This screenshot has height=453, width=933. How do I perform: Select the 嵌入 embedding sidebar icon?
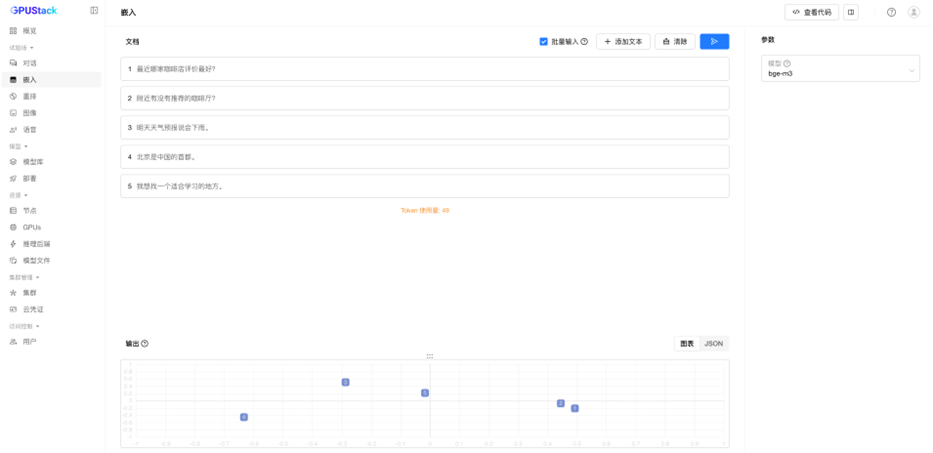click(x=13, y=79)
